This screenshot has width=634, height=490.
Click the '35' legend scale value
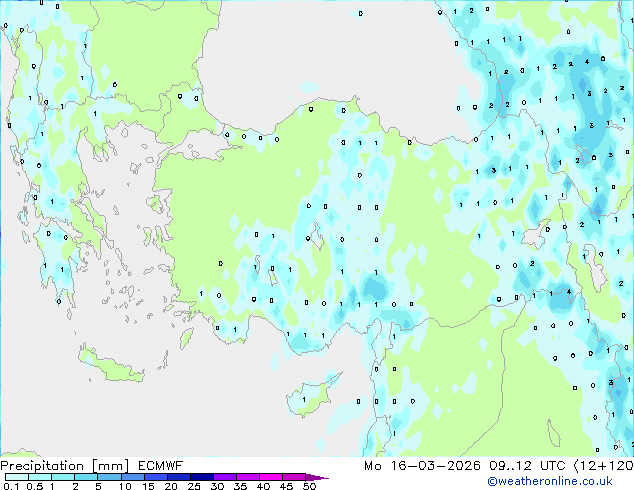240,486
